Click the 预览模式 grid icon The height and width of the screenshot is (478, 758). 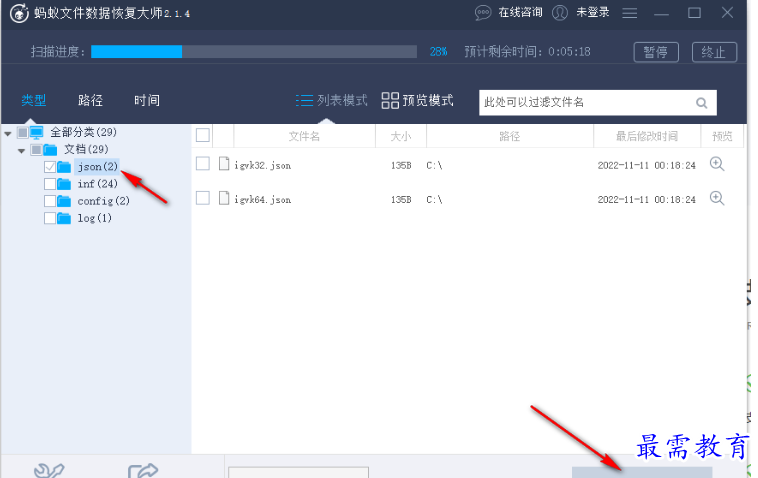click(390, 101)
